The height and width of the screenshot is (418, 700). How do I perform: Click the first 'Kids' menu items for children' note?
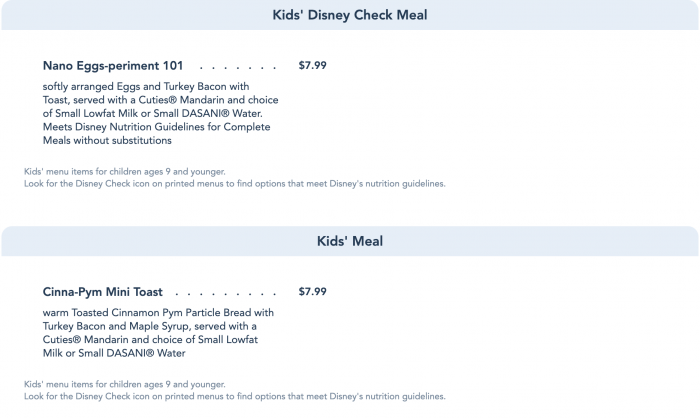[x=125, y=171]
